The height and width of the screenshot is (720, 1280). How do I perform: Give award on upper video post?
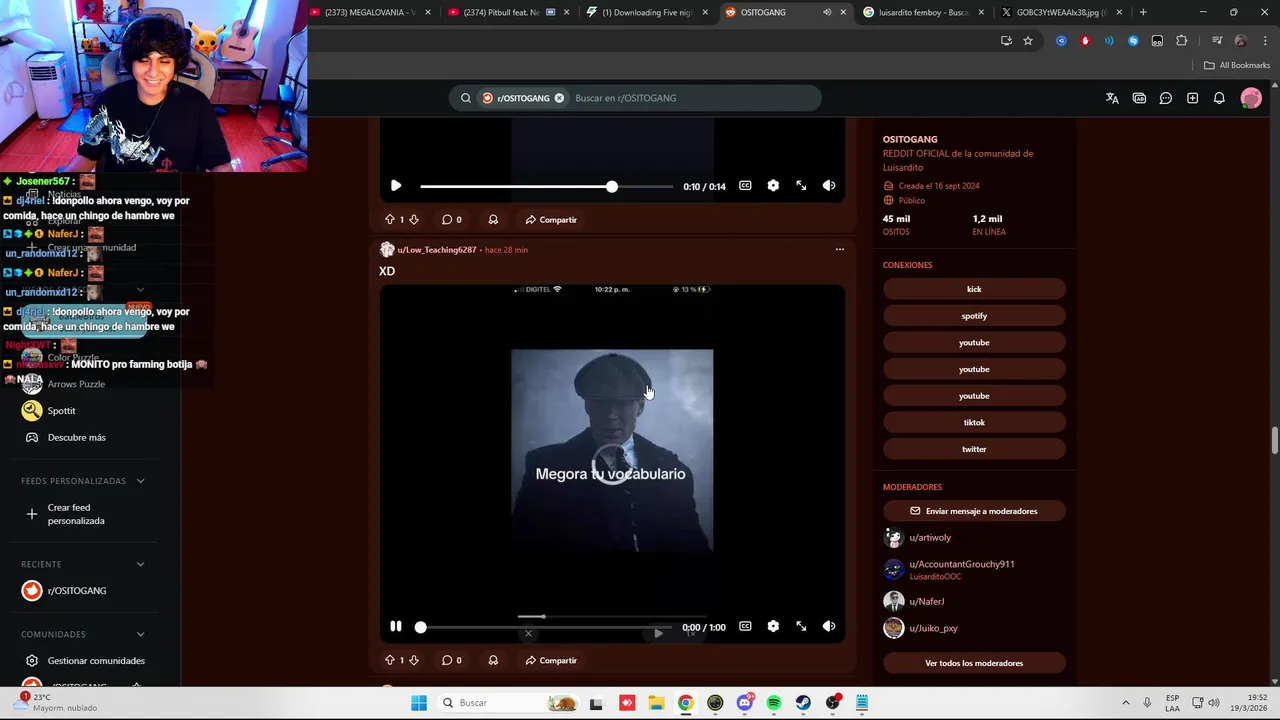pos(493,220)
